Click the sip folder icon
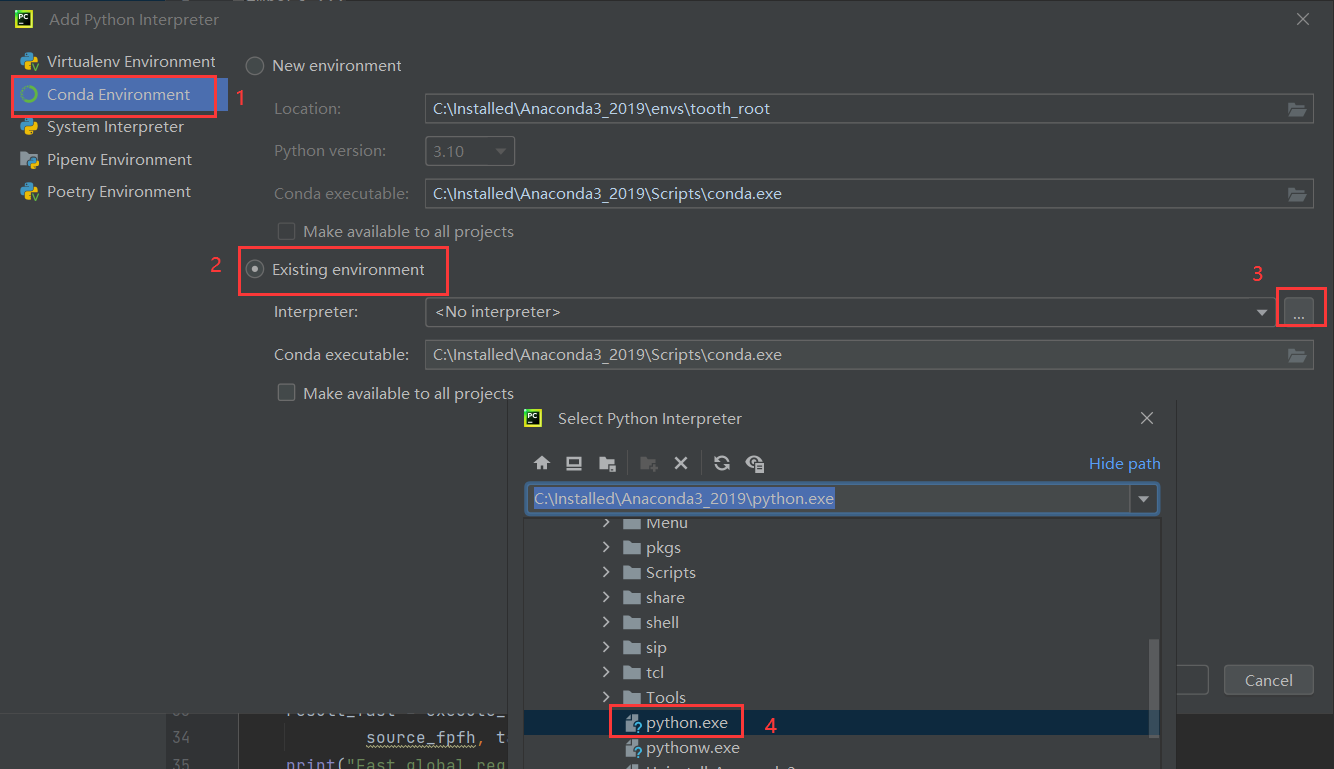The image size is (1334, 769). pyautogui.click(x=631, y=647)
